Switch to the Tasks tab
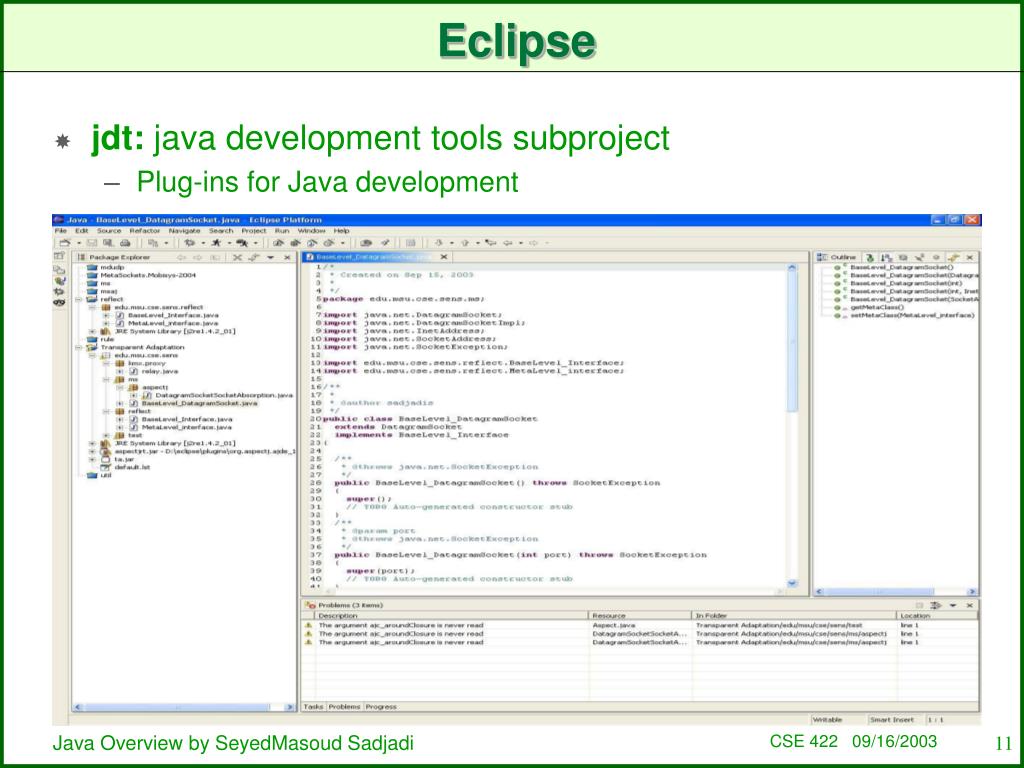Viewport: 1024px width, 768px height. 313,707
